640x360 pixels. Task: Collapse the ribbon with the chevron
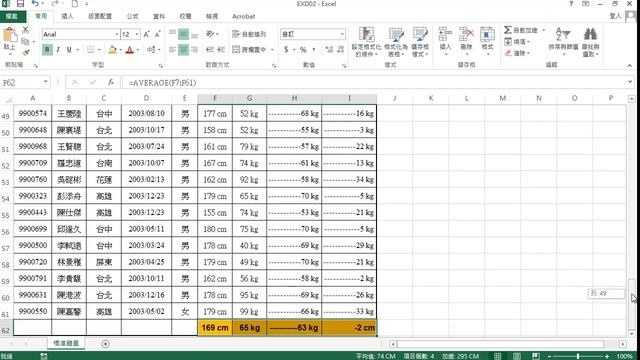630,66
